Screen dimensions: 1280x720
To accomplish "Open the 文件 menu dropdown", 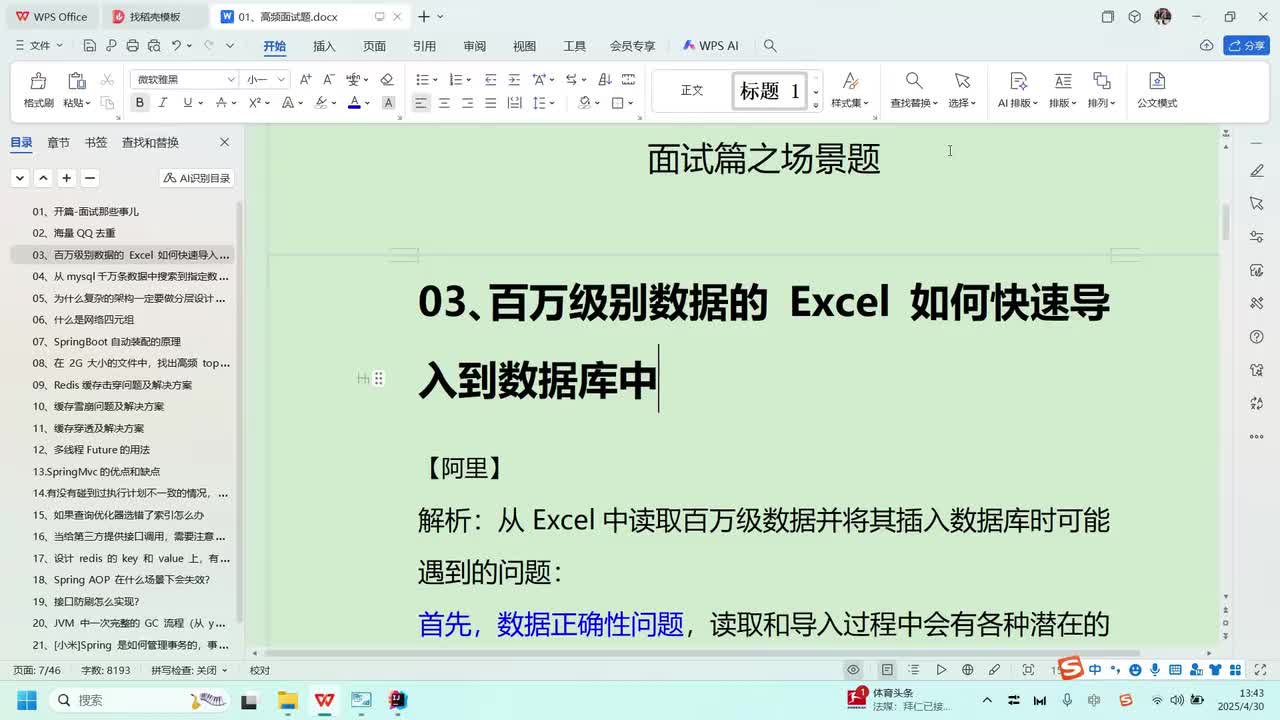I will (40, 46).
